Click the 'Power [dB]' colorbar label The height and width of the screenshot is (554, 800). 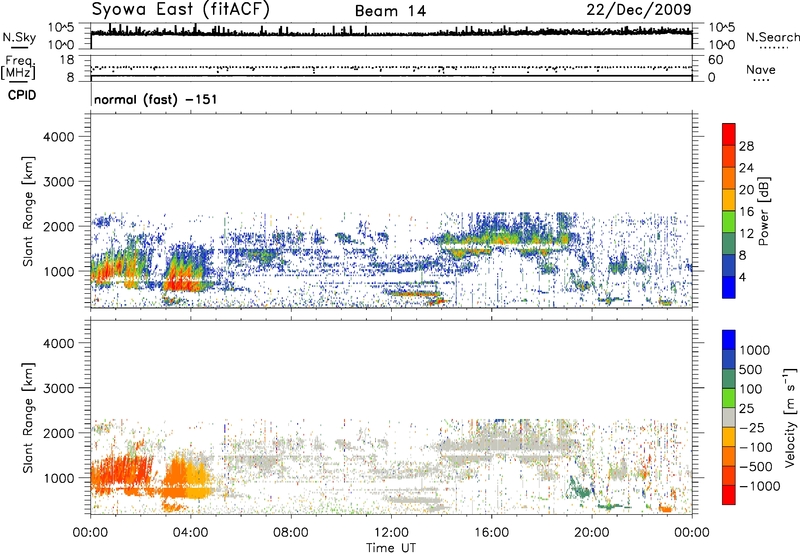coord(763,211)
